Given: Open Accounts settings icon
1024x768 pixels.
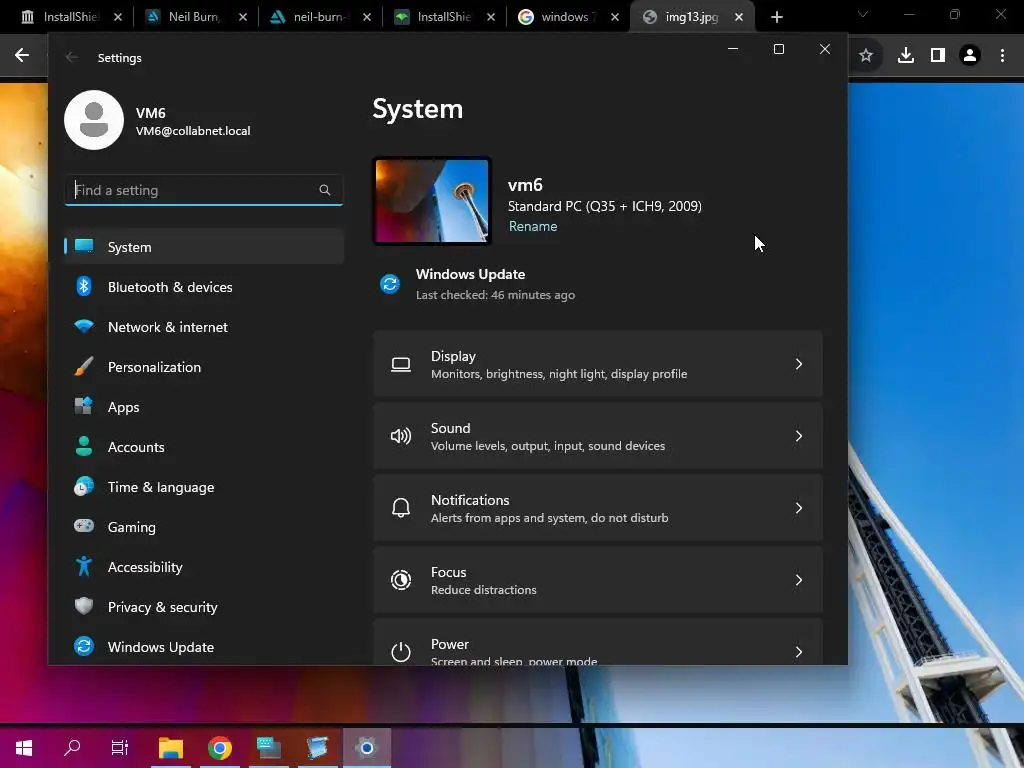Looking at the screenshot, I should (84, 447).
